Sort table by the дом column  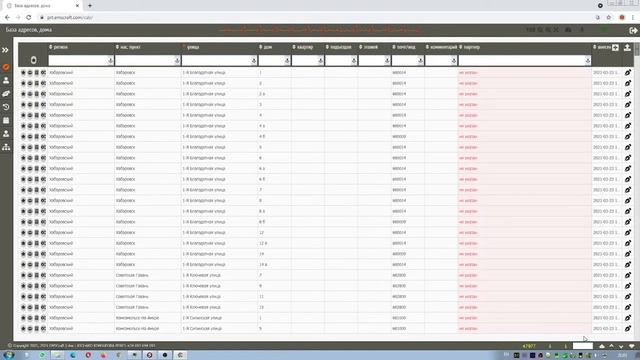[x=265, y=47]
